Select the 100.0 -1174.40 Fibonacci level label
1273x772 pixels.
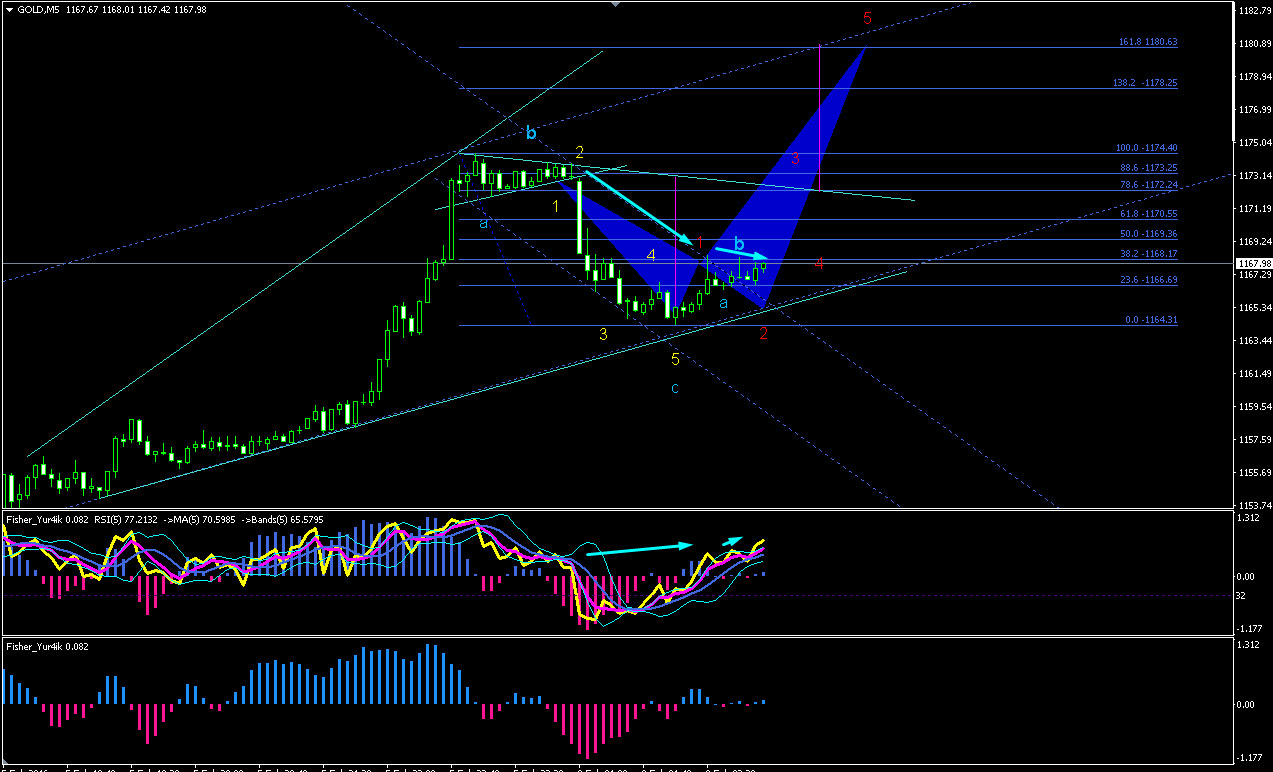[1147, 148]
